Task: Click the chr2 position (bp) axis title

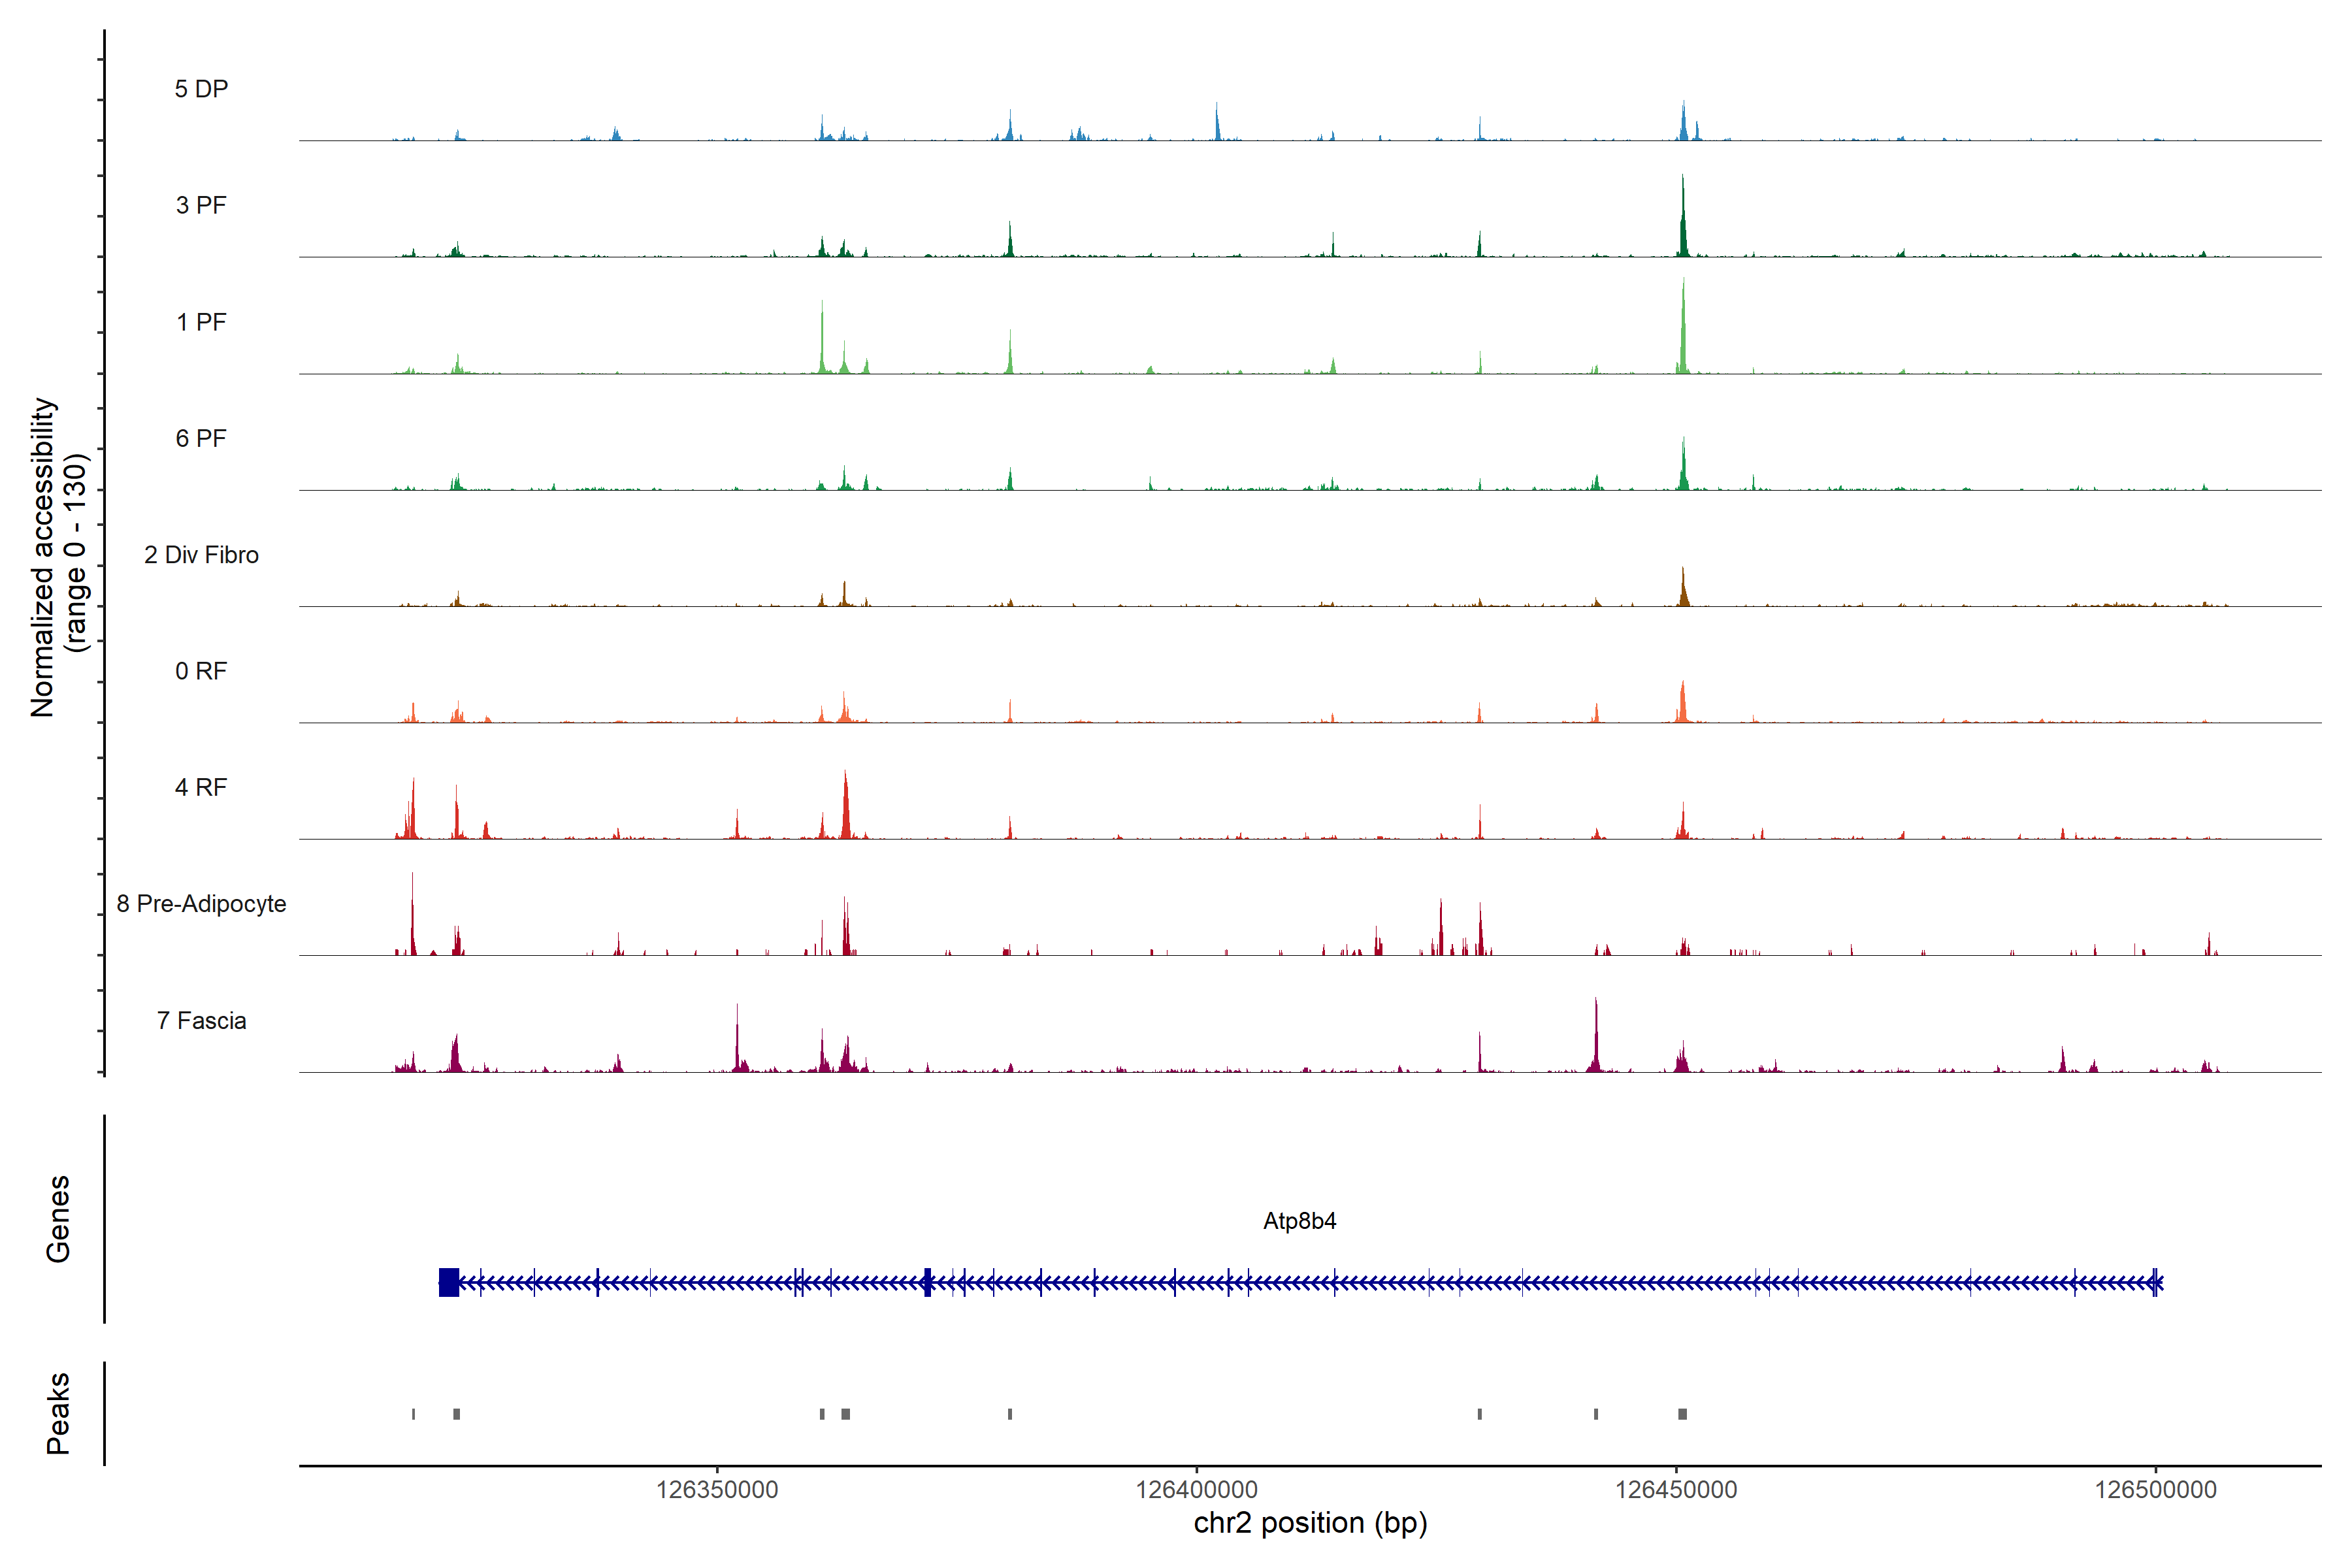Action: pos(1310,1523)
